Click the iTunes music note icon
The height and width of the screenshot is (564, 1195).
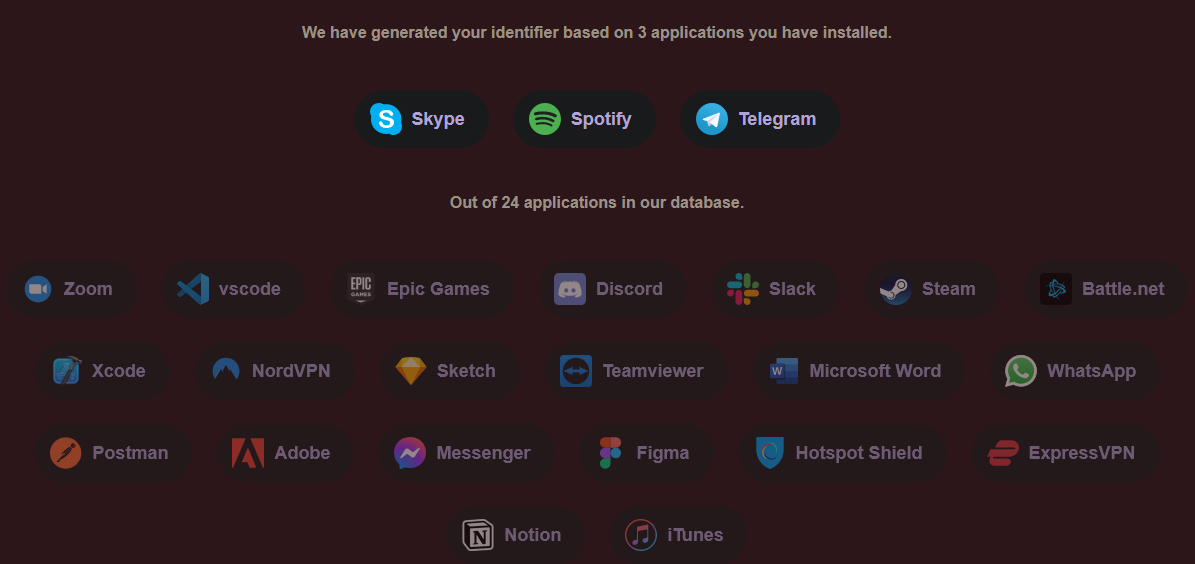coord(641,535)
